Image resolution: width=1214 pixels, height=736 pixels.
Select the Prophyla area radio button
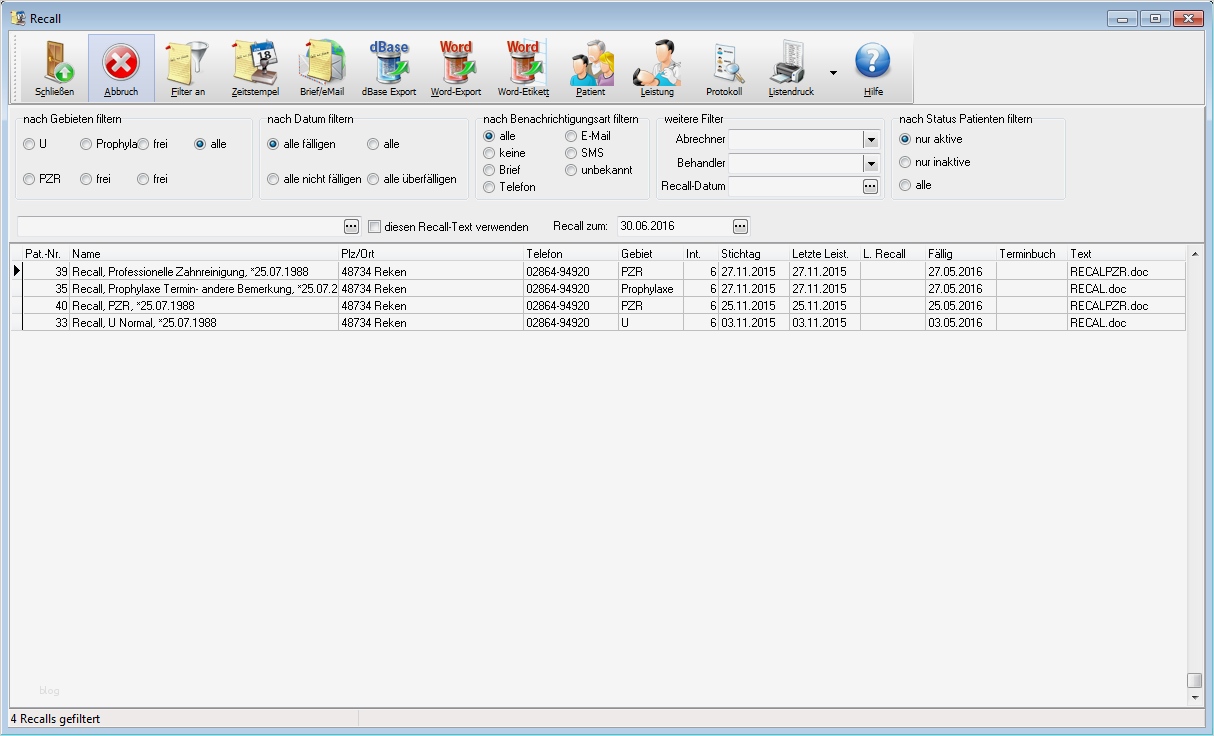pos(86,144)
